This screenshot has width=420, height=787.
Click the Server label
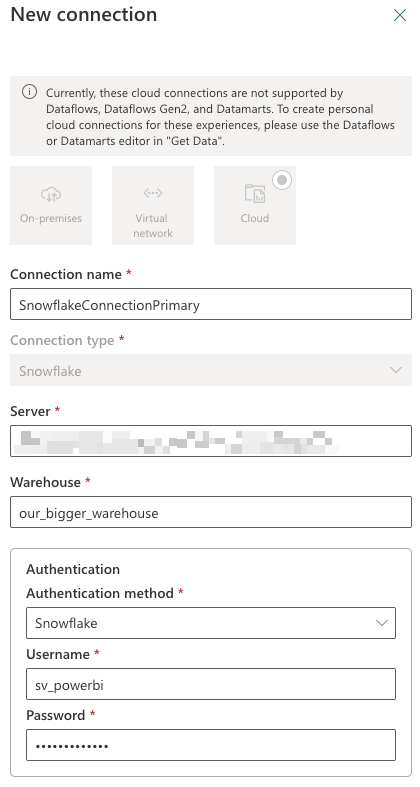(x=30, y=411)
